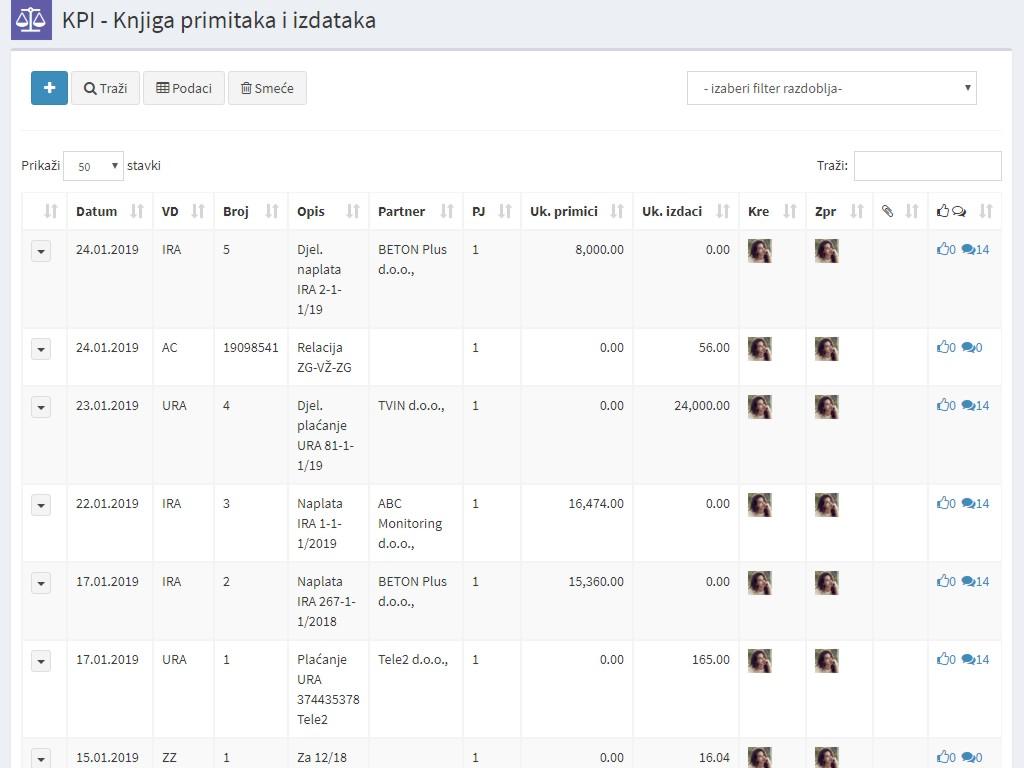Select the 16,474.00 primici value
Screen dimensions: 1024x768
[x=596, y=504]
